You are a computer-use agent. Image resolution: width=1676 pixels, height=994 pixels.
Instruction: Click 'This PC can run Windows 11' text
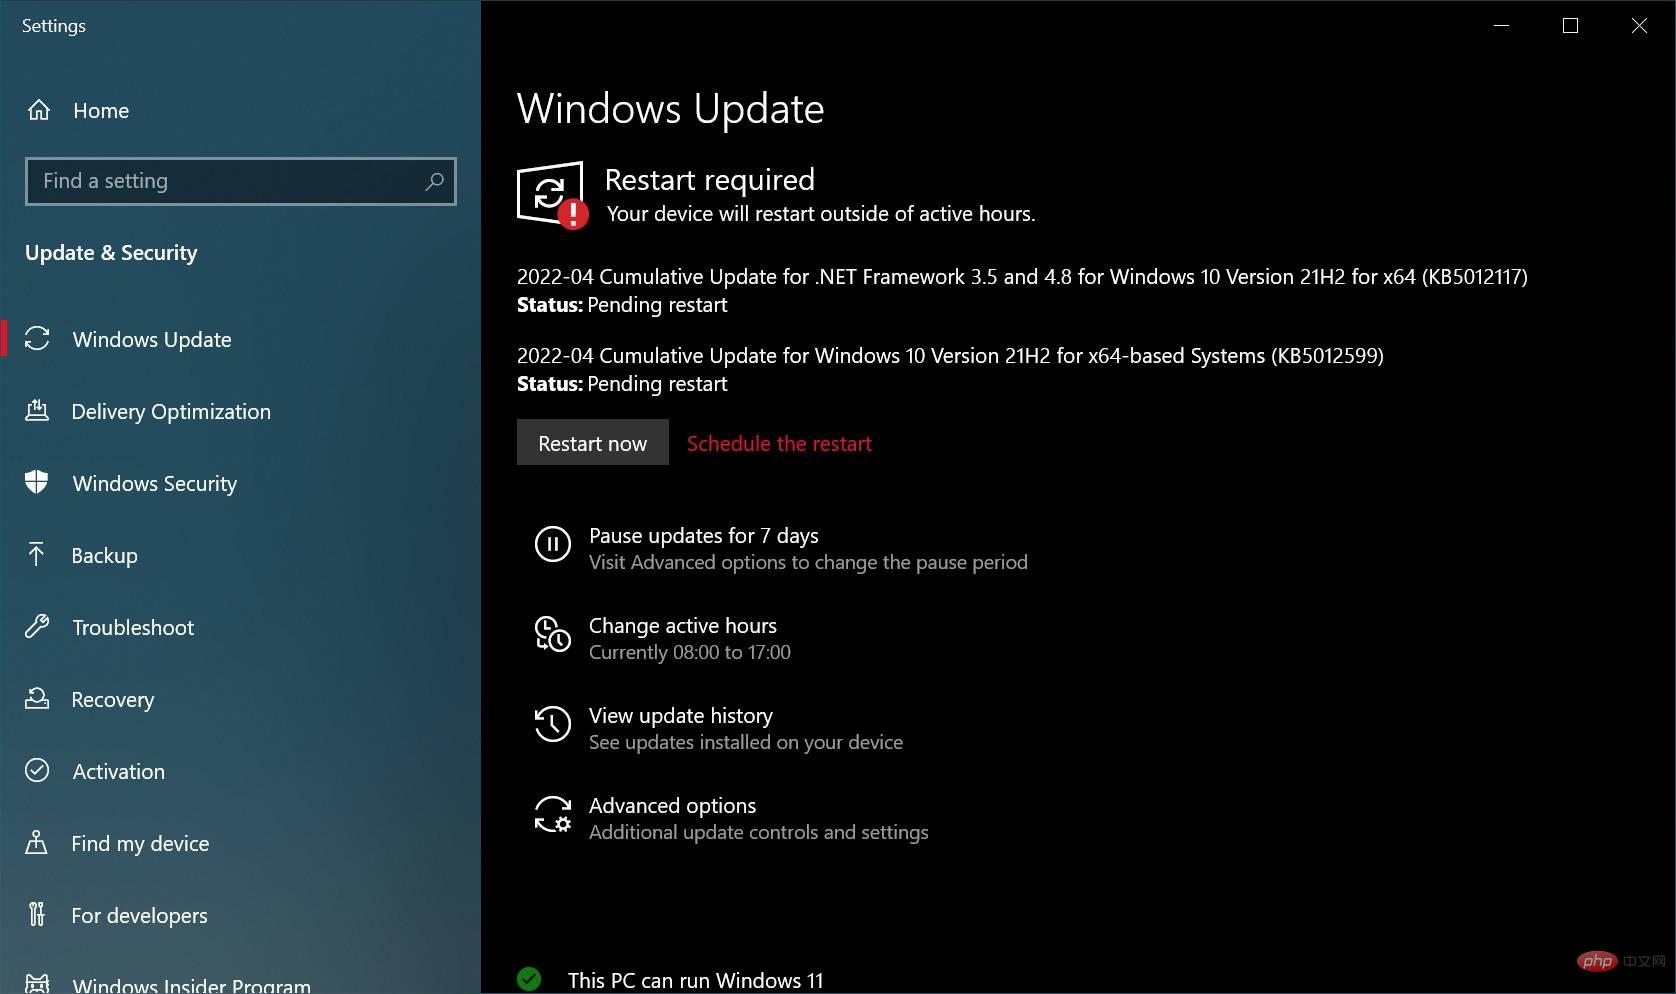coord(696,980)
